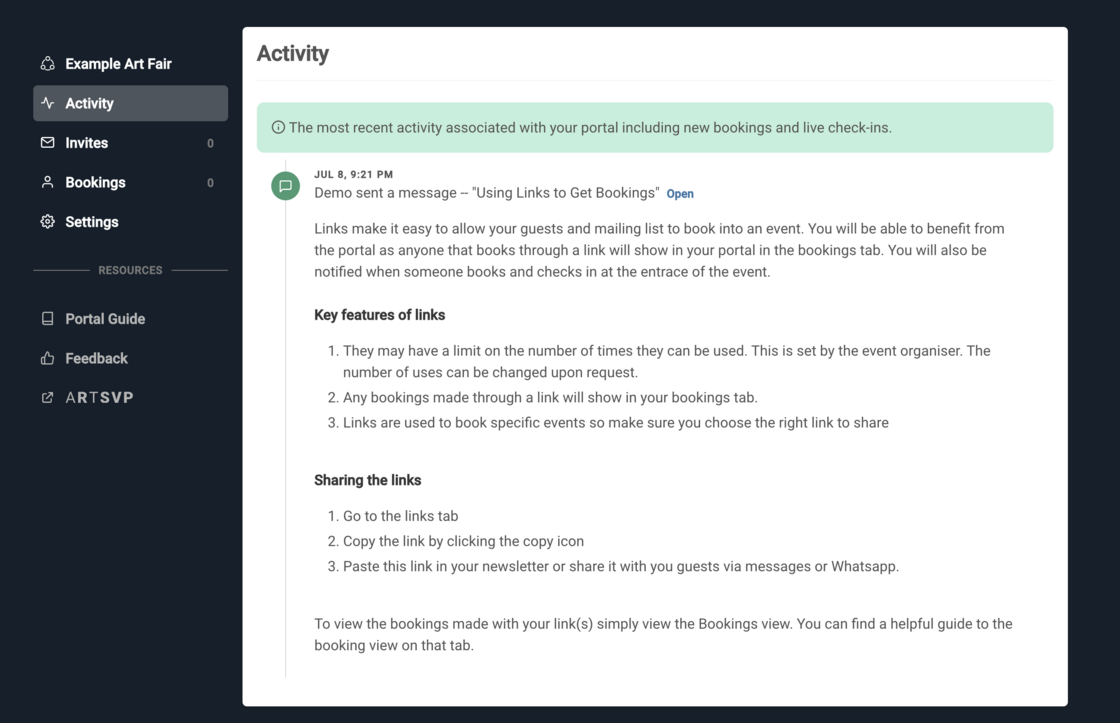1120x723 pixels.
Task: Click the Invites envelope icon
Action: (x=47, y=143)
